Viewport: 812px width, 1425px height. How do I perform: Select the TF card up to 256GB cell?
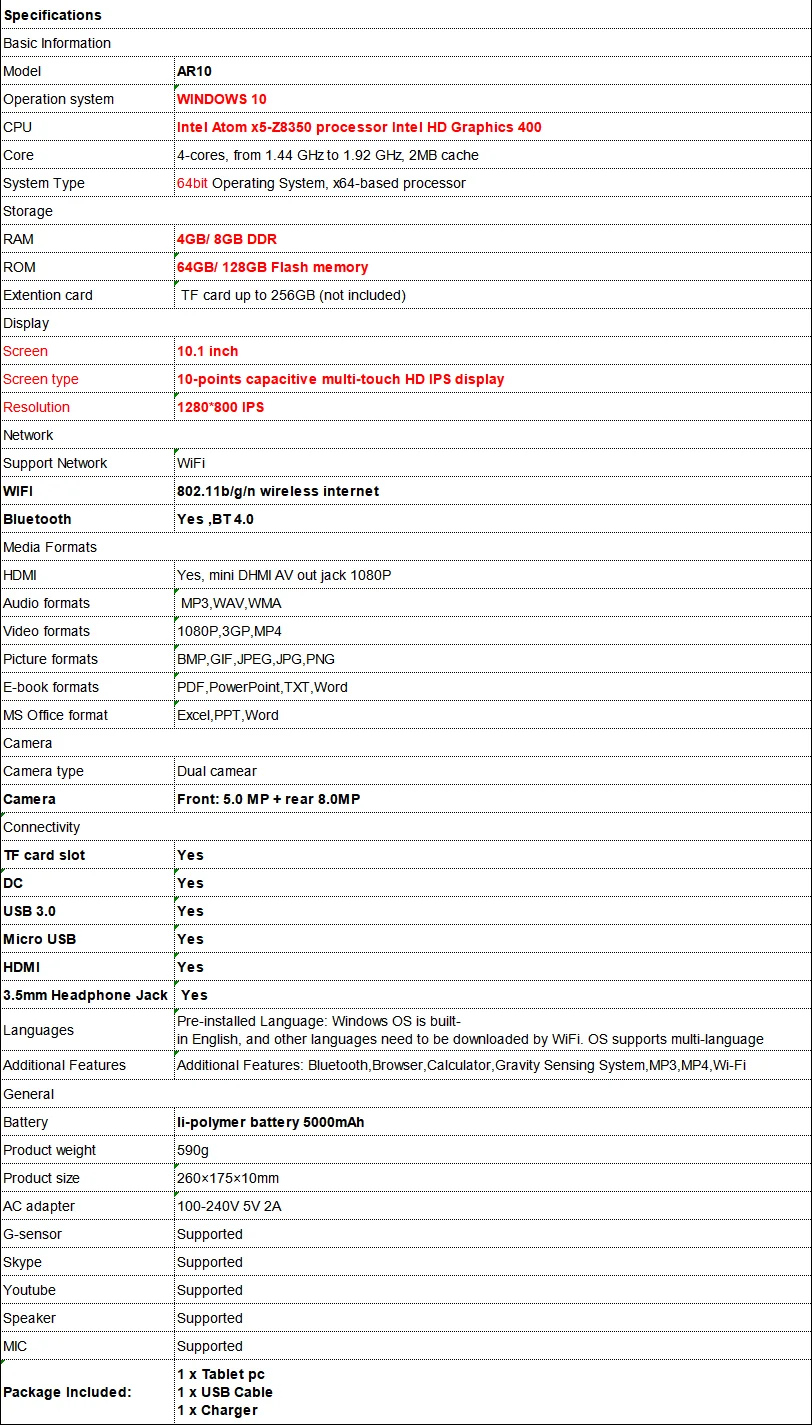tap(492, 295)
